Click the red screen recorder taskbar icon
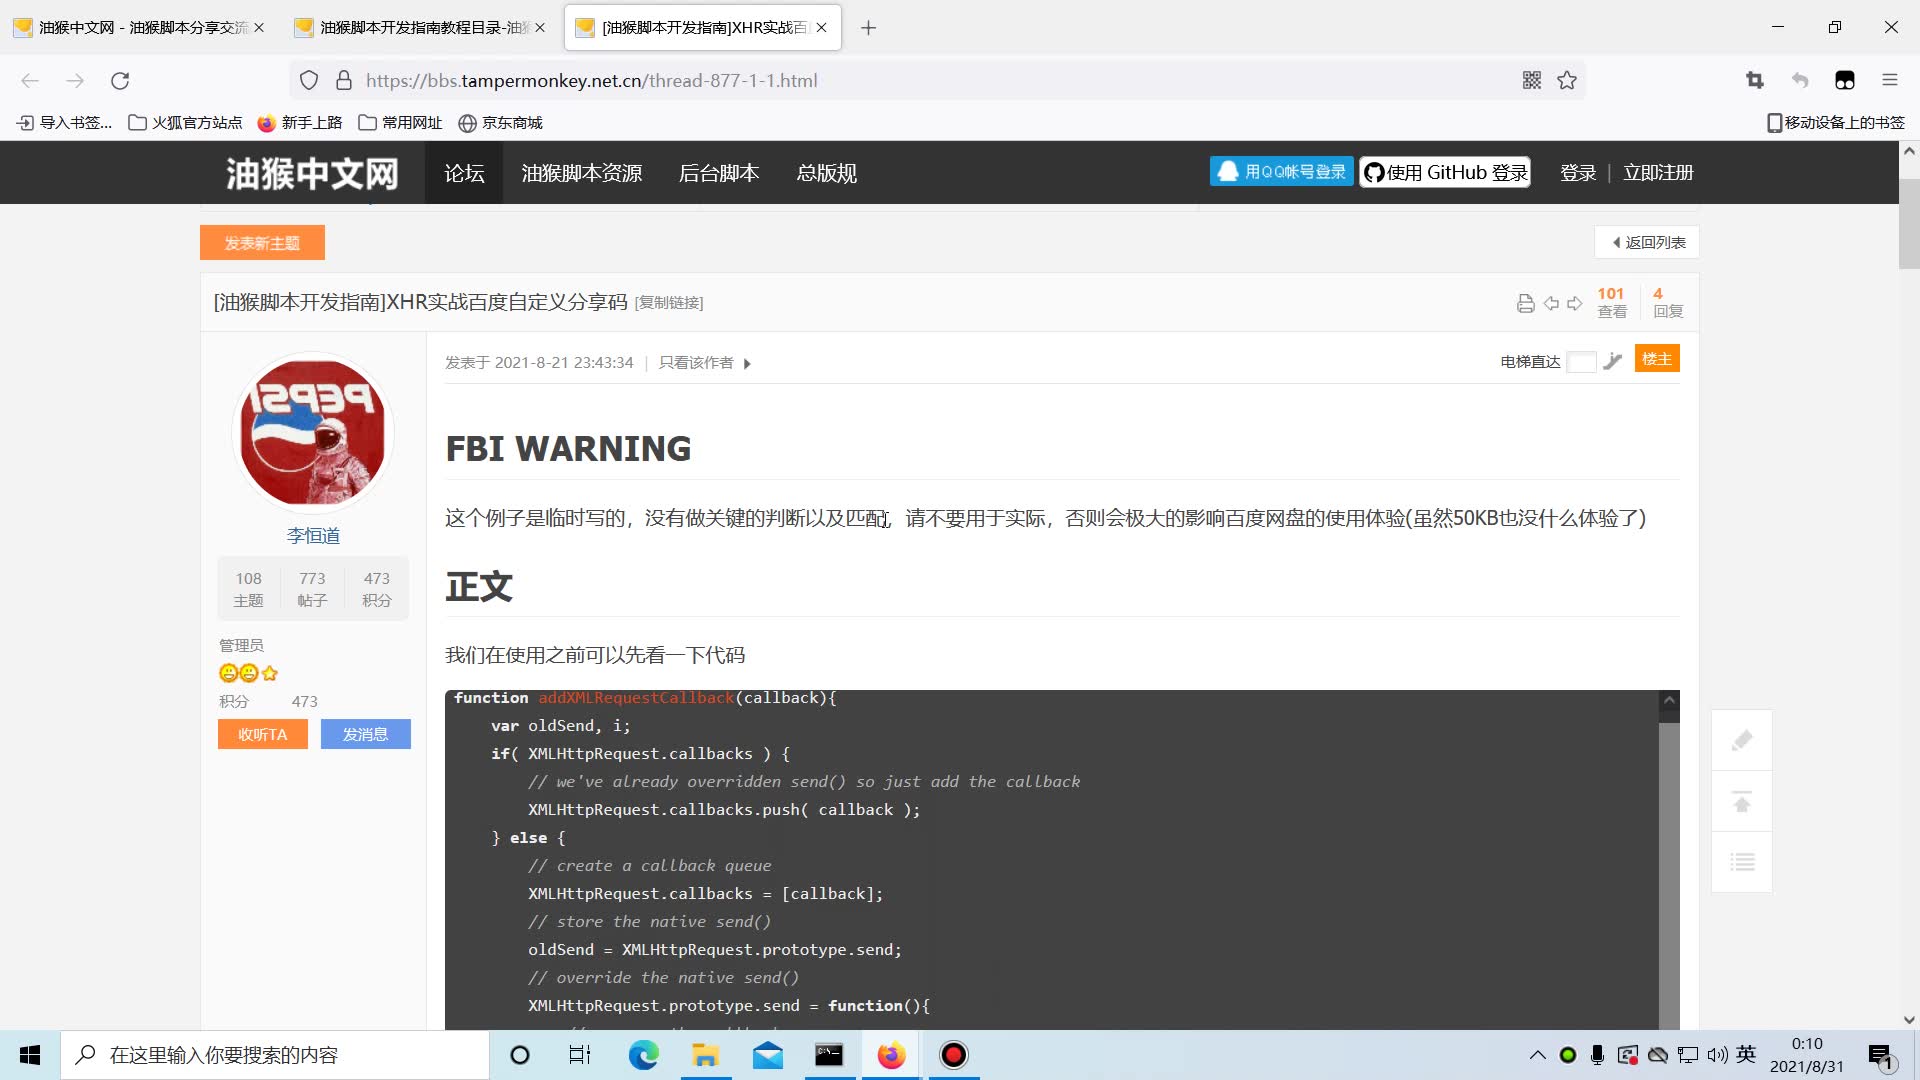This screenshot has height=1080, width=1920. pos(954,1055)
